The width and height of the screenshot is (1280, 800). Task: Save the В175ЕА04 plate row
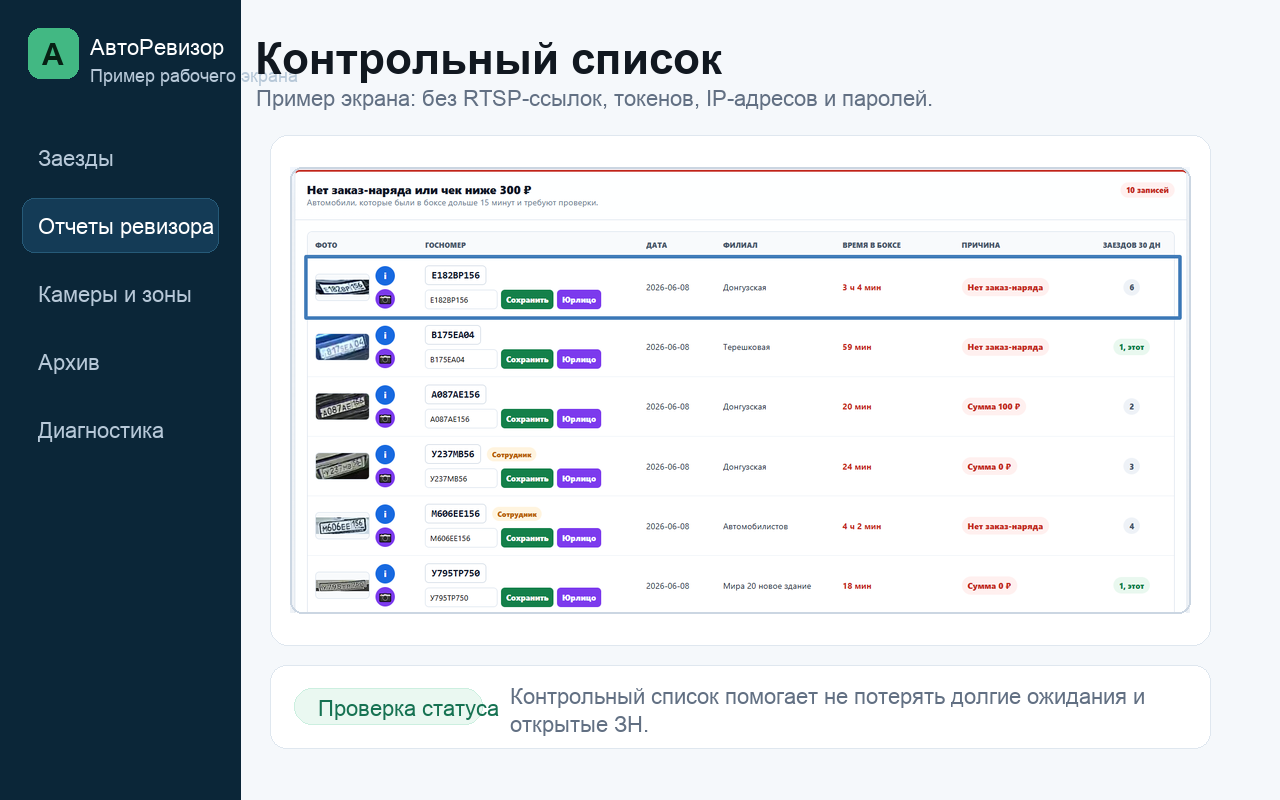[527, 359]
